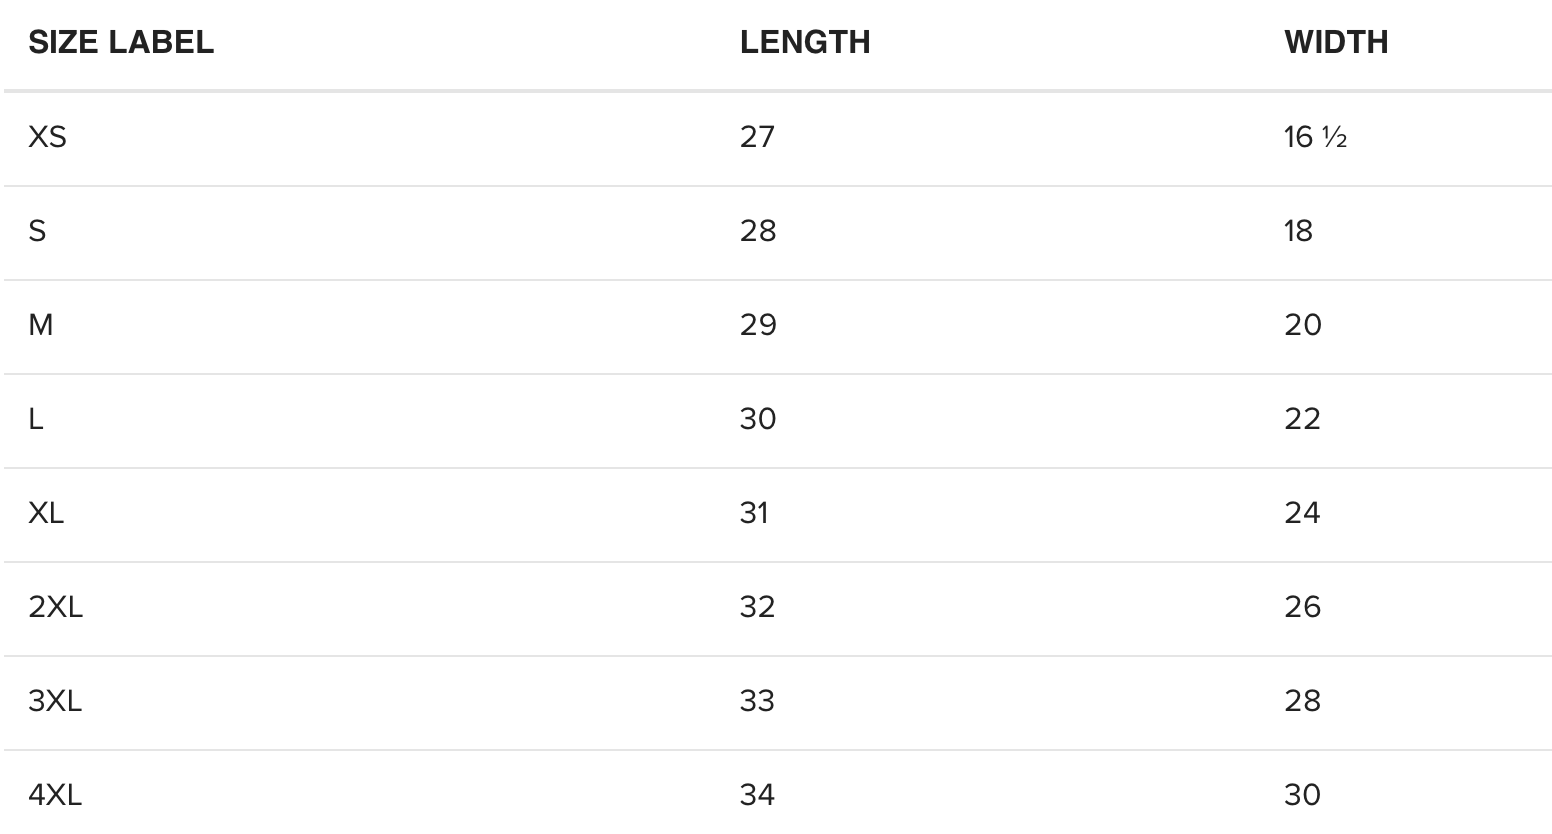1552x834 pixels.
Task: Click the 2XL size label cell
Action: [55, 607]
